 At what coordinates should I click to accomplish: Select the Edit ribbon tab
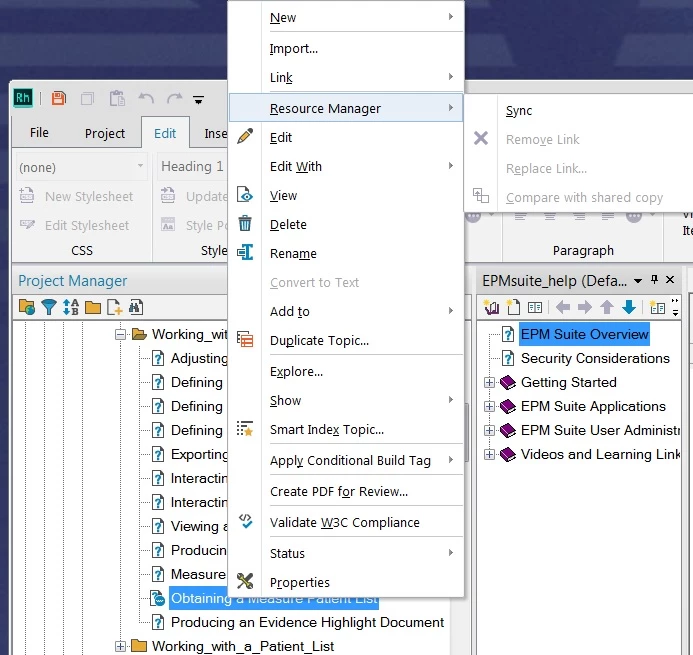tap(165, 133)
